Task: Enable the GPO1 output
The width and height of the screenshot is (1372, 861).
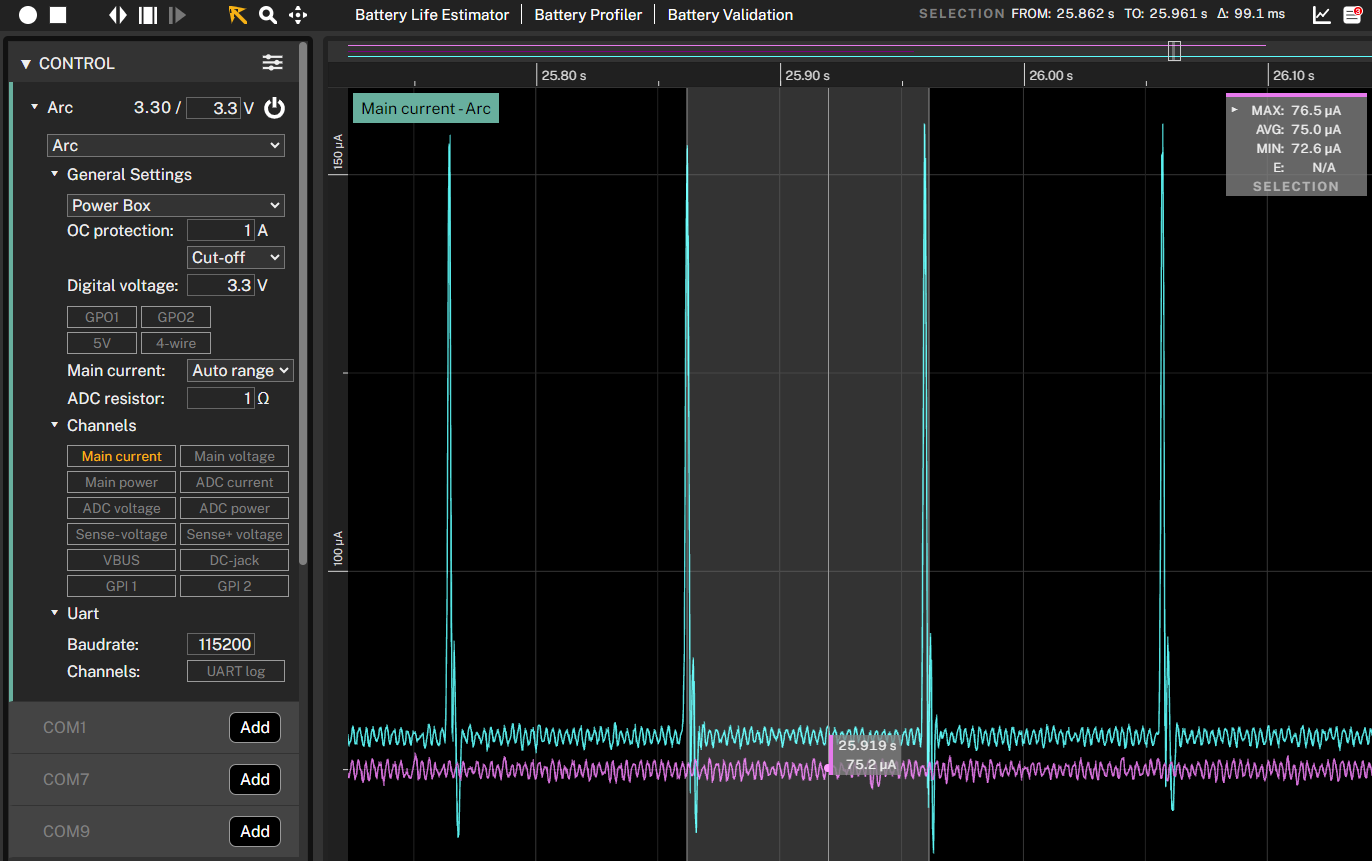Action: click(101, 317)
